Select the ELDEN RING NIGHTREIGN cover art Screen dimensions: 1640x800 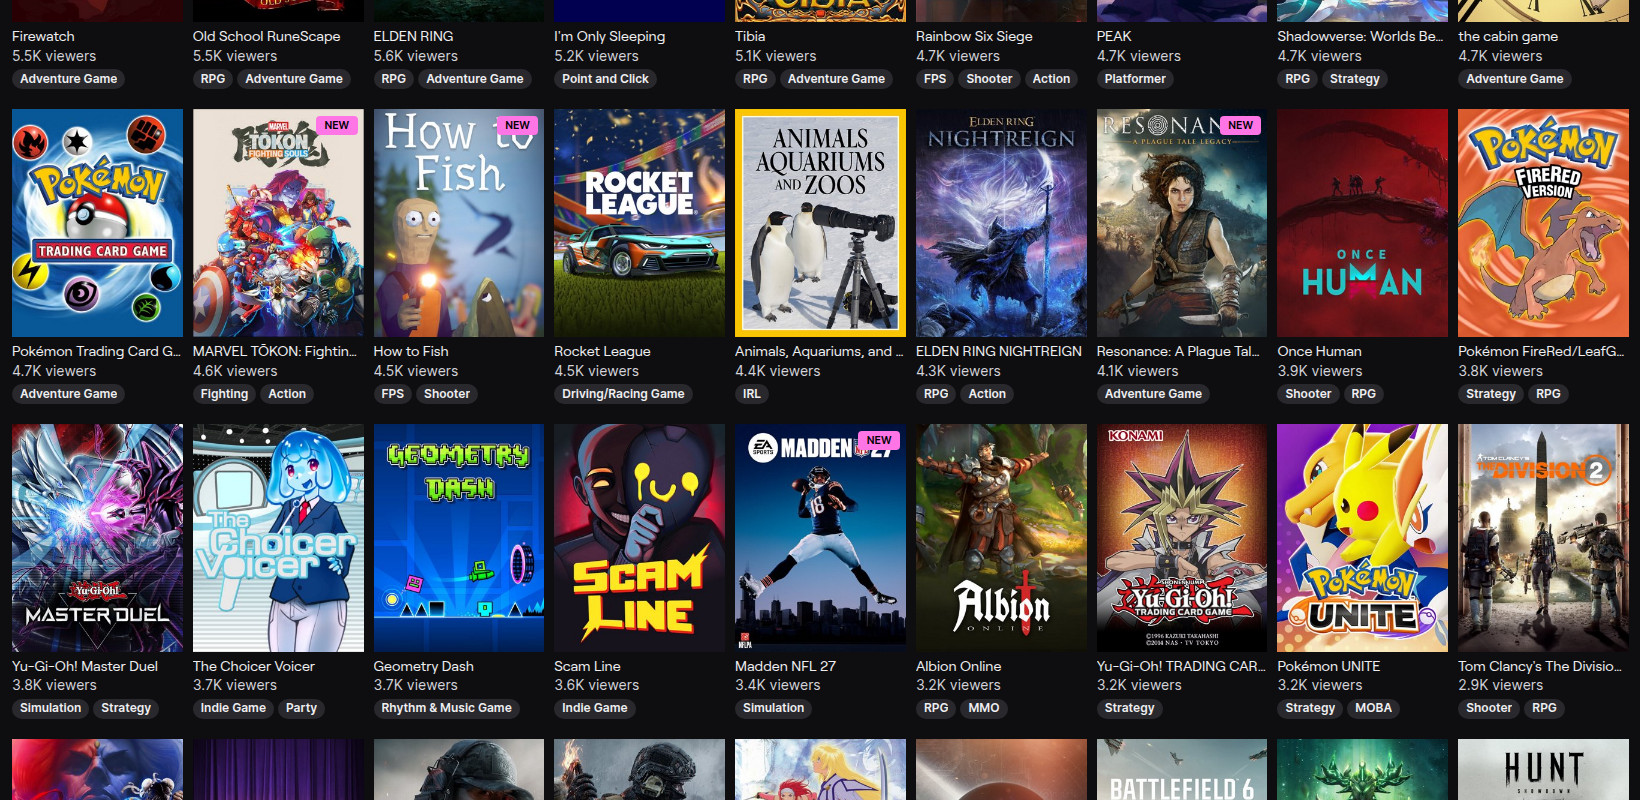[x=1001, y=223]
